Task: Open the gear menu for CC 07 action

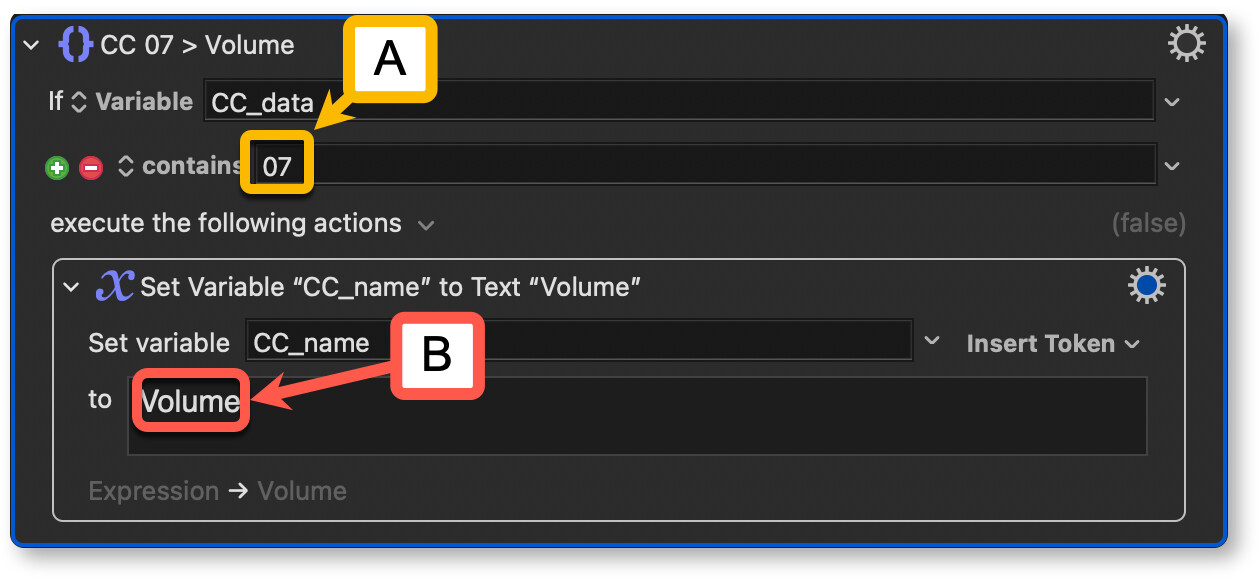Action: [1186, 44]
